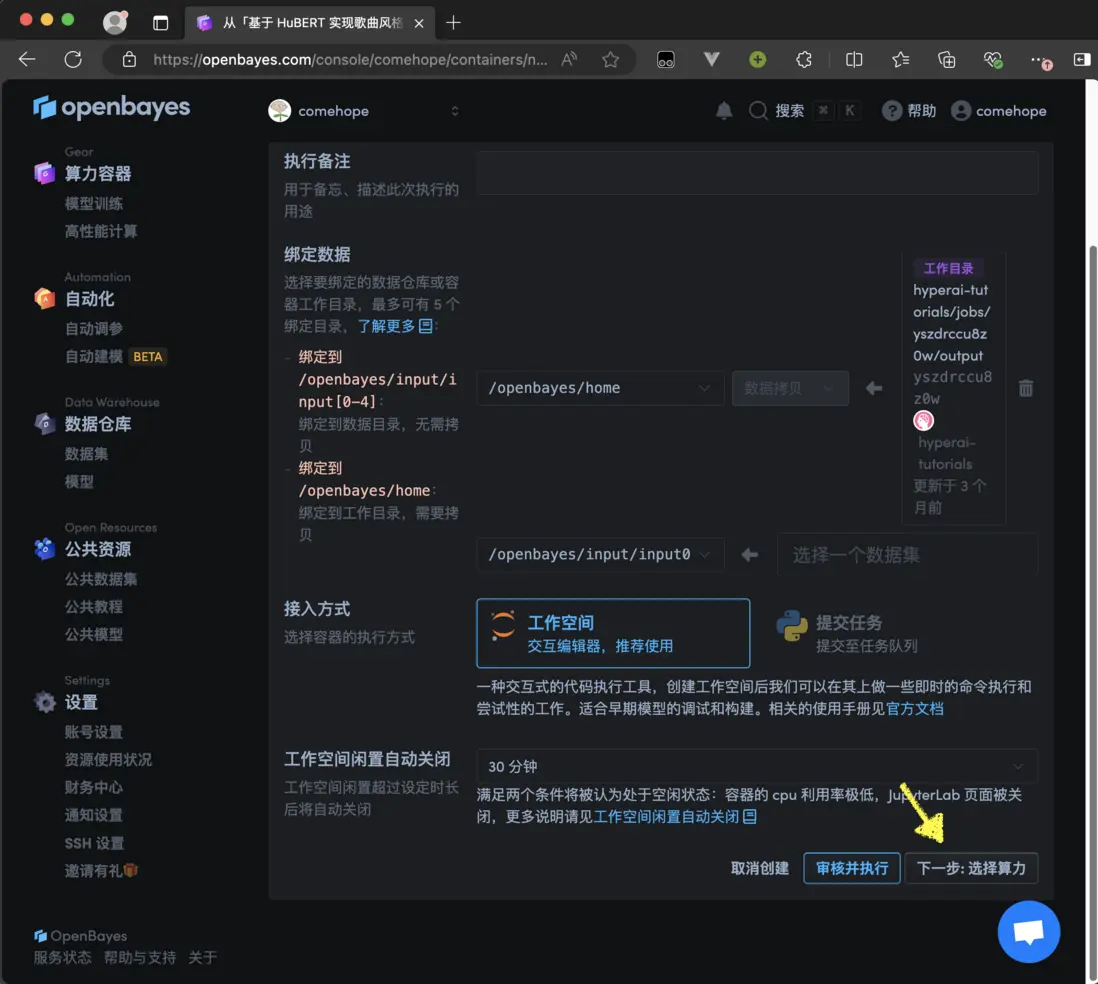Expand the 30 分钟 idle shutdown dropdown

click(x=756, y=766)
